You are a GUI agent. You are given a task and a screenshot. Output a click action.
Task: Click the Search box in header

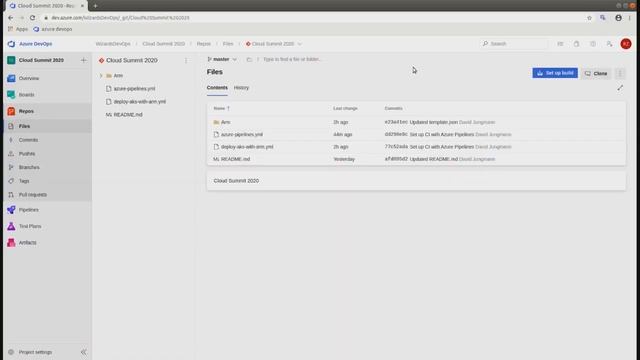coord(514,44)
